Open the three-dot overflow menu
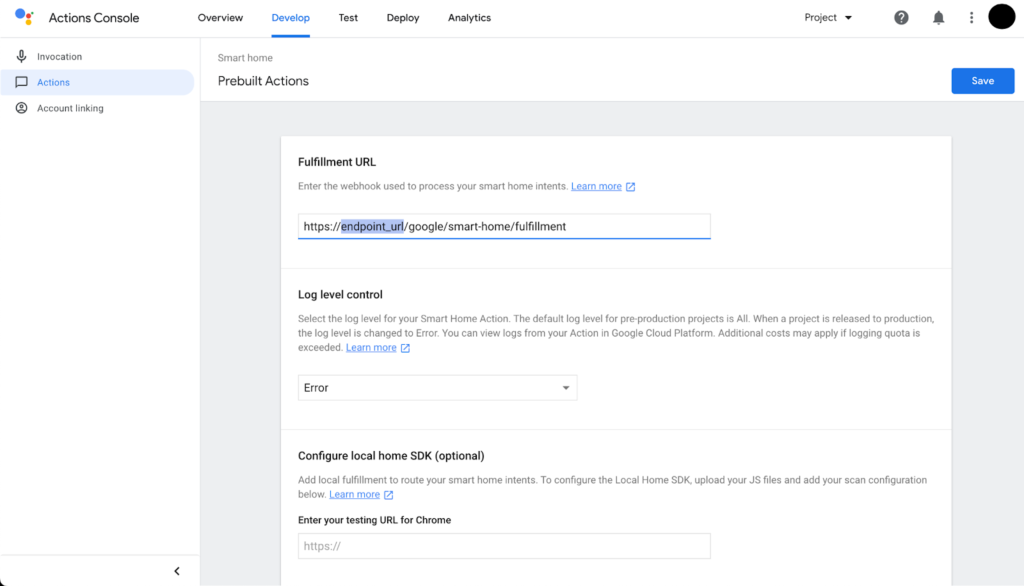Image resolution: width=1024 pixels, height=586 pixels. coord(971,17)
